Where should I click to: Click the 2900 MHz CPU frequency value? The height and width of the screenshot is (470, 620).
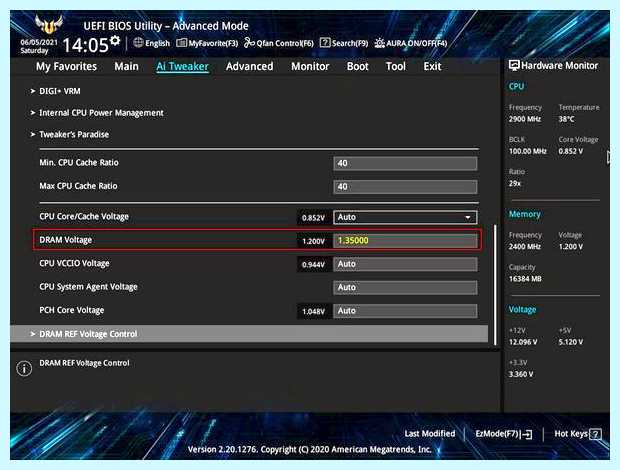(525, 119)
